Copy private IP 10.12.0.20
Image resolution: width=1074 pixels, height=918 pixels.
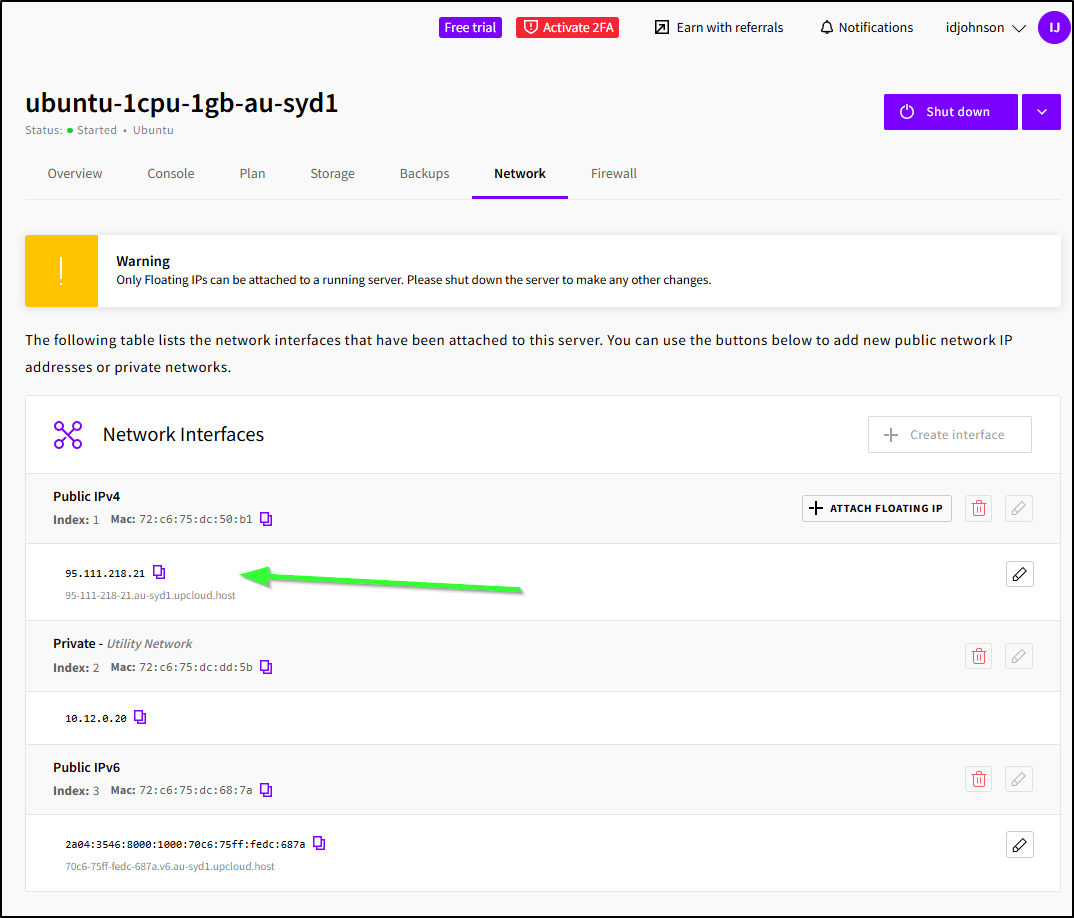[140, 717]
